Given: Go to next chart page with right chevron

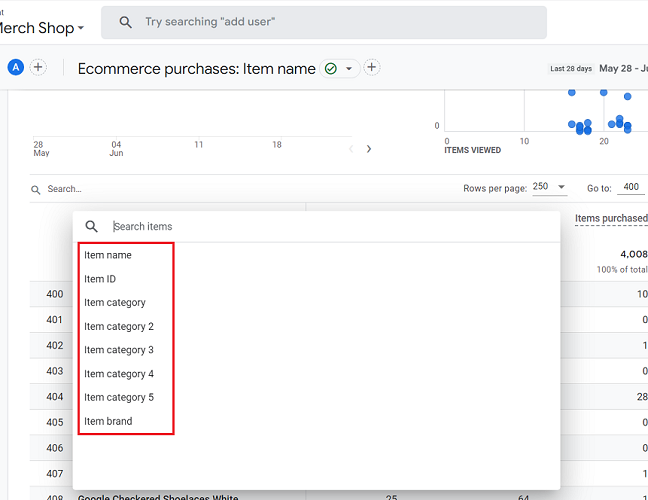Looking at the screenshot, I should pyautogui.click(x=369, y=149).
